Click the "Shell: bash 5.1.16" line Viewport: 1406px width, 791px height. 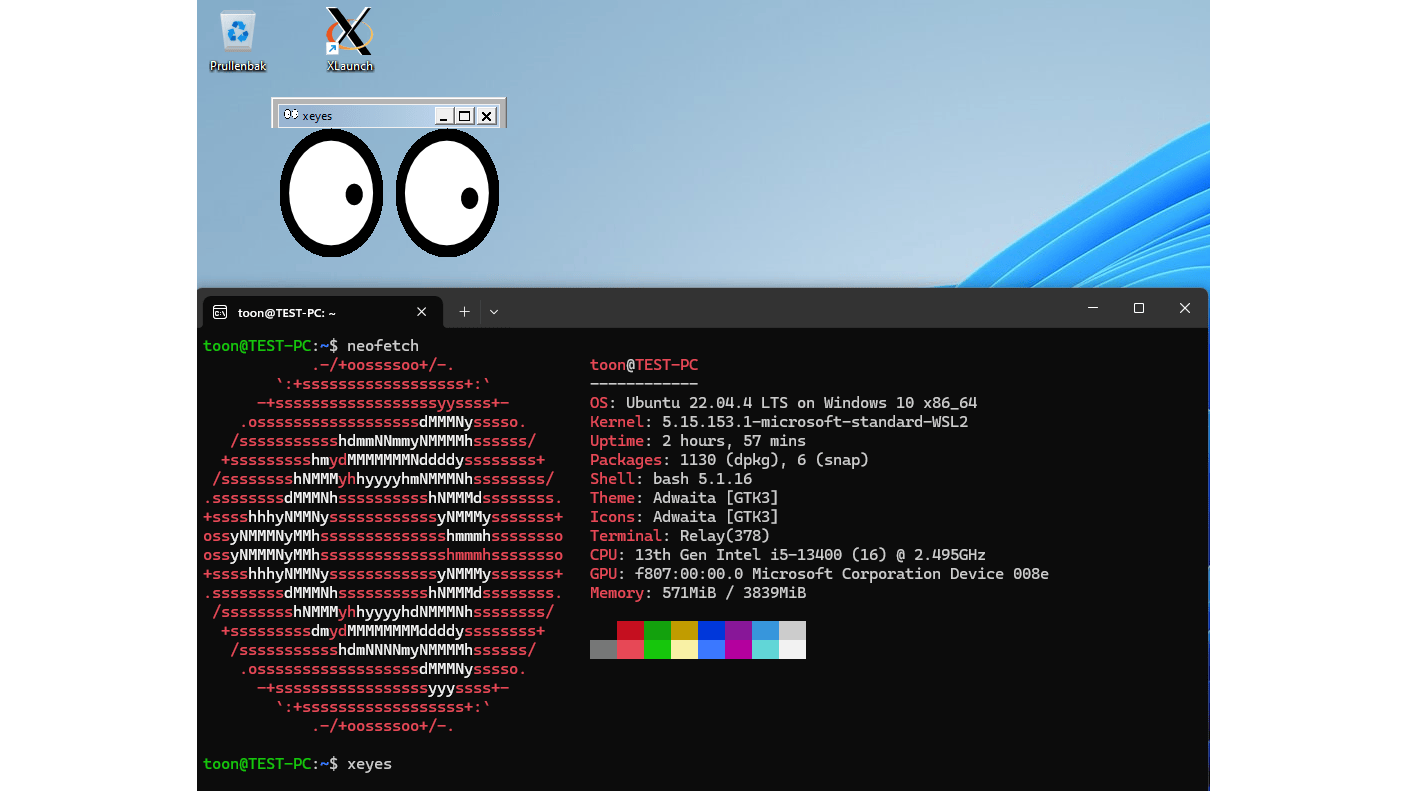(x=671, y=479)
